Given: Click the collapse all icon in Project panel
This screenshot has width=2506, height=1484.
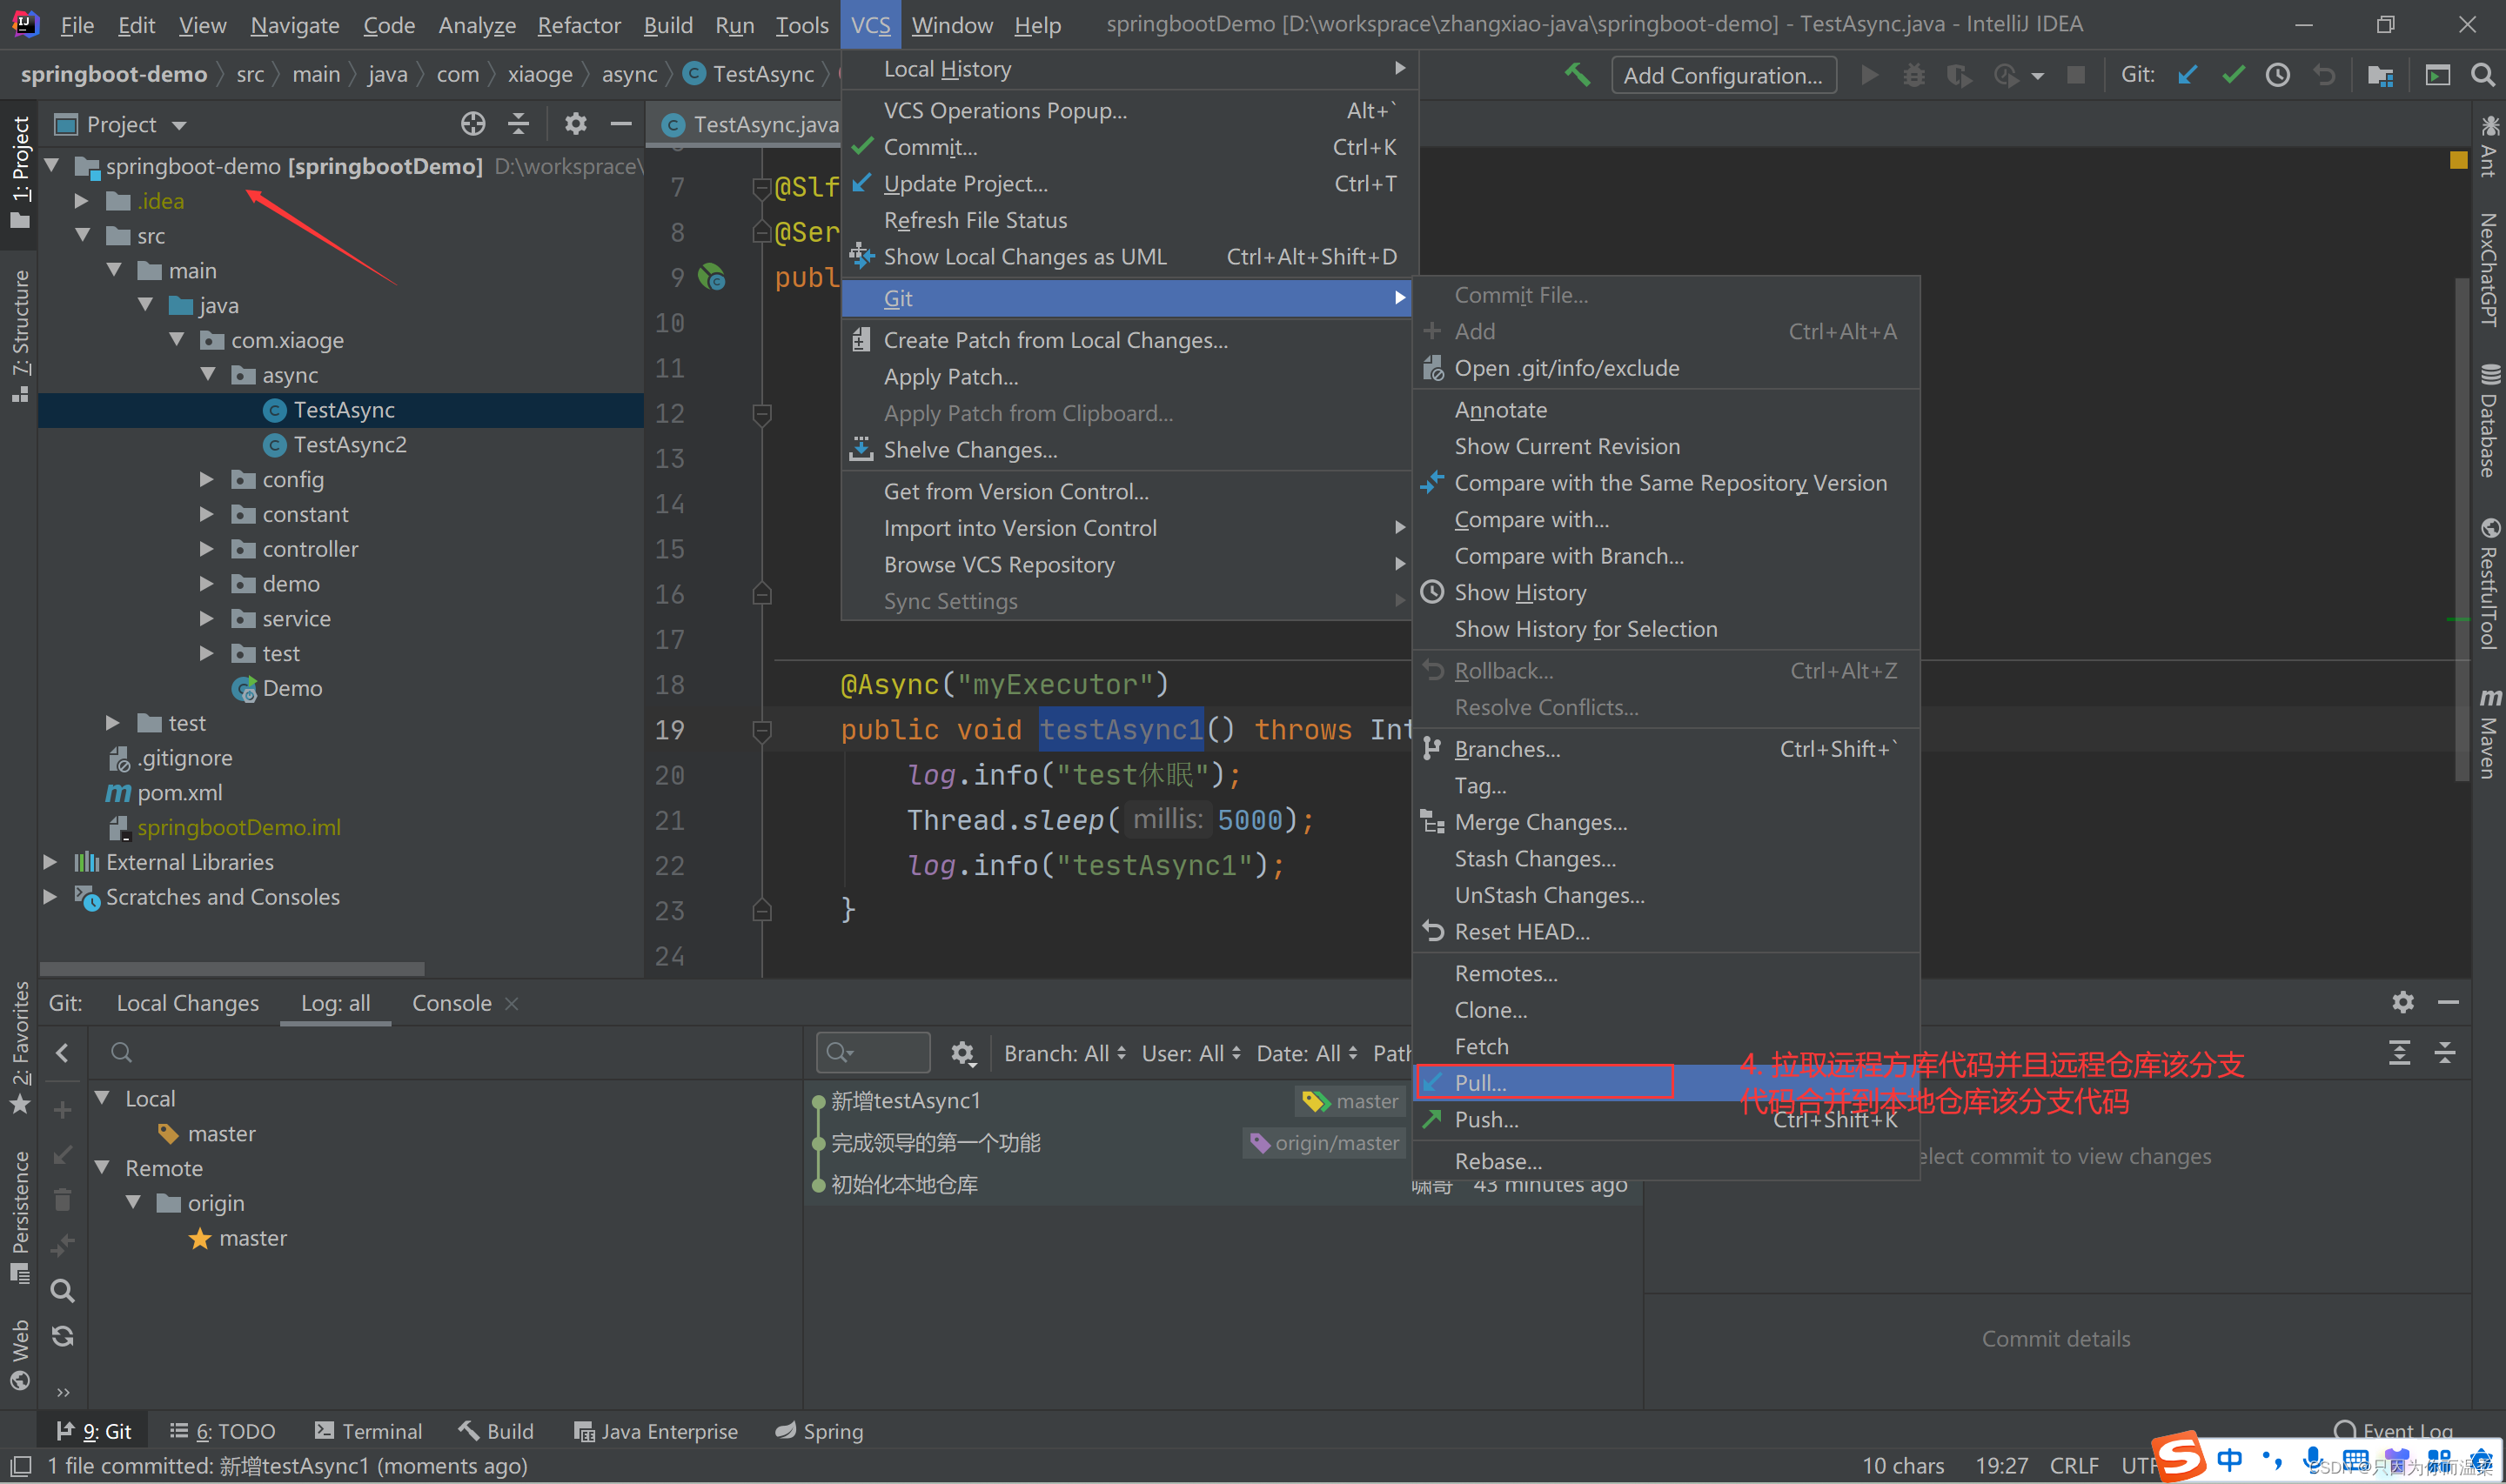Looking at the screenshot, I should point(518,124).
